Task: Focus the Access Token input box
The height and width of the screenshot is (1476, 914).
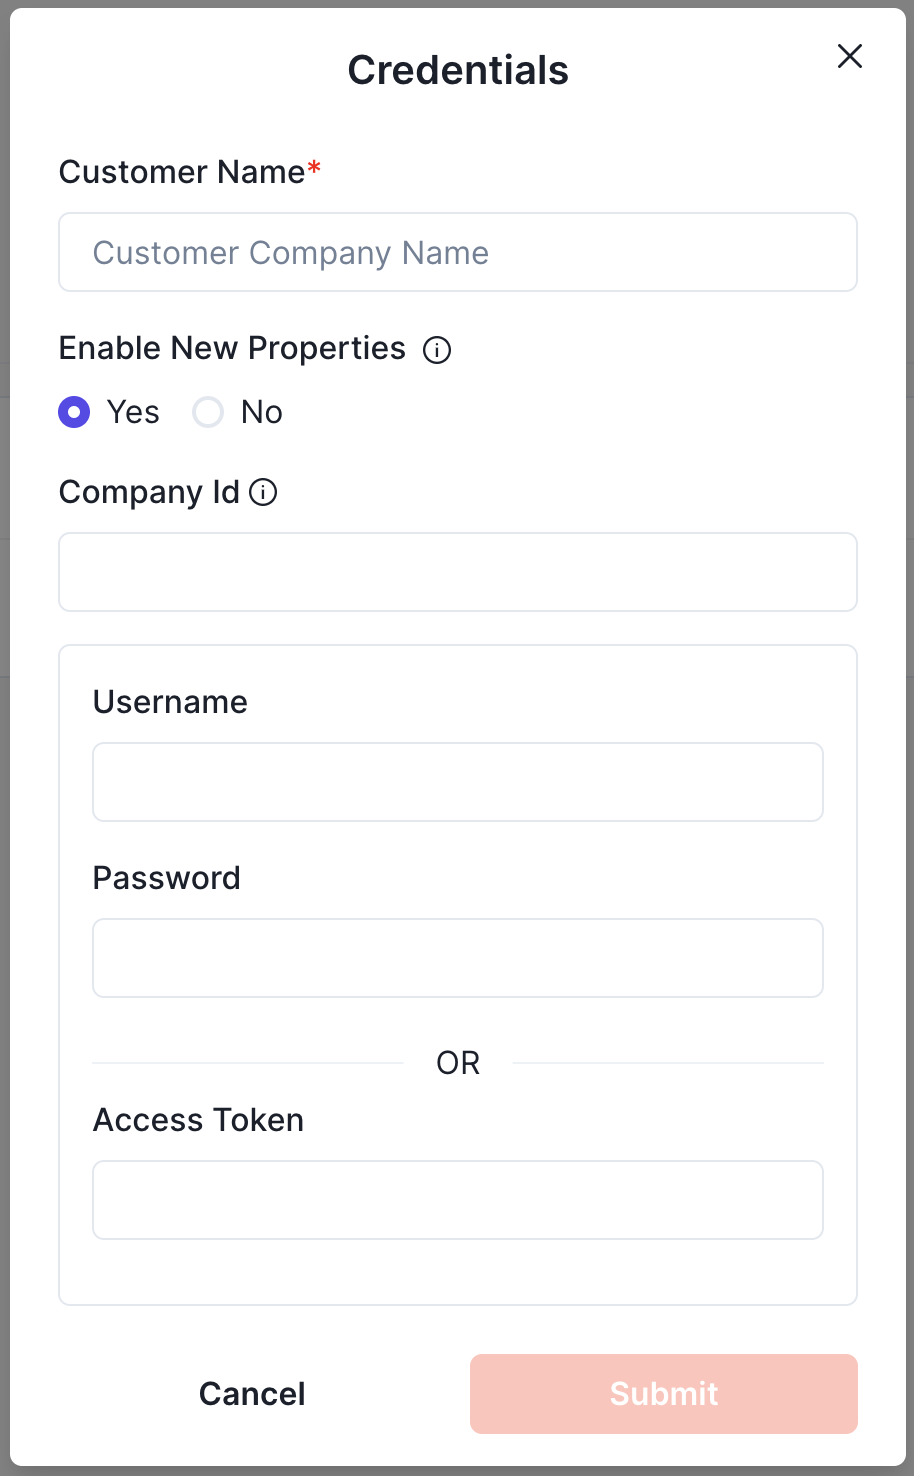Action: [x=458, y=1200]
